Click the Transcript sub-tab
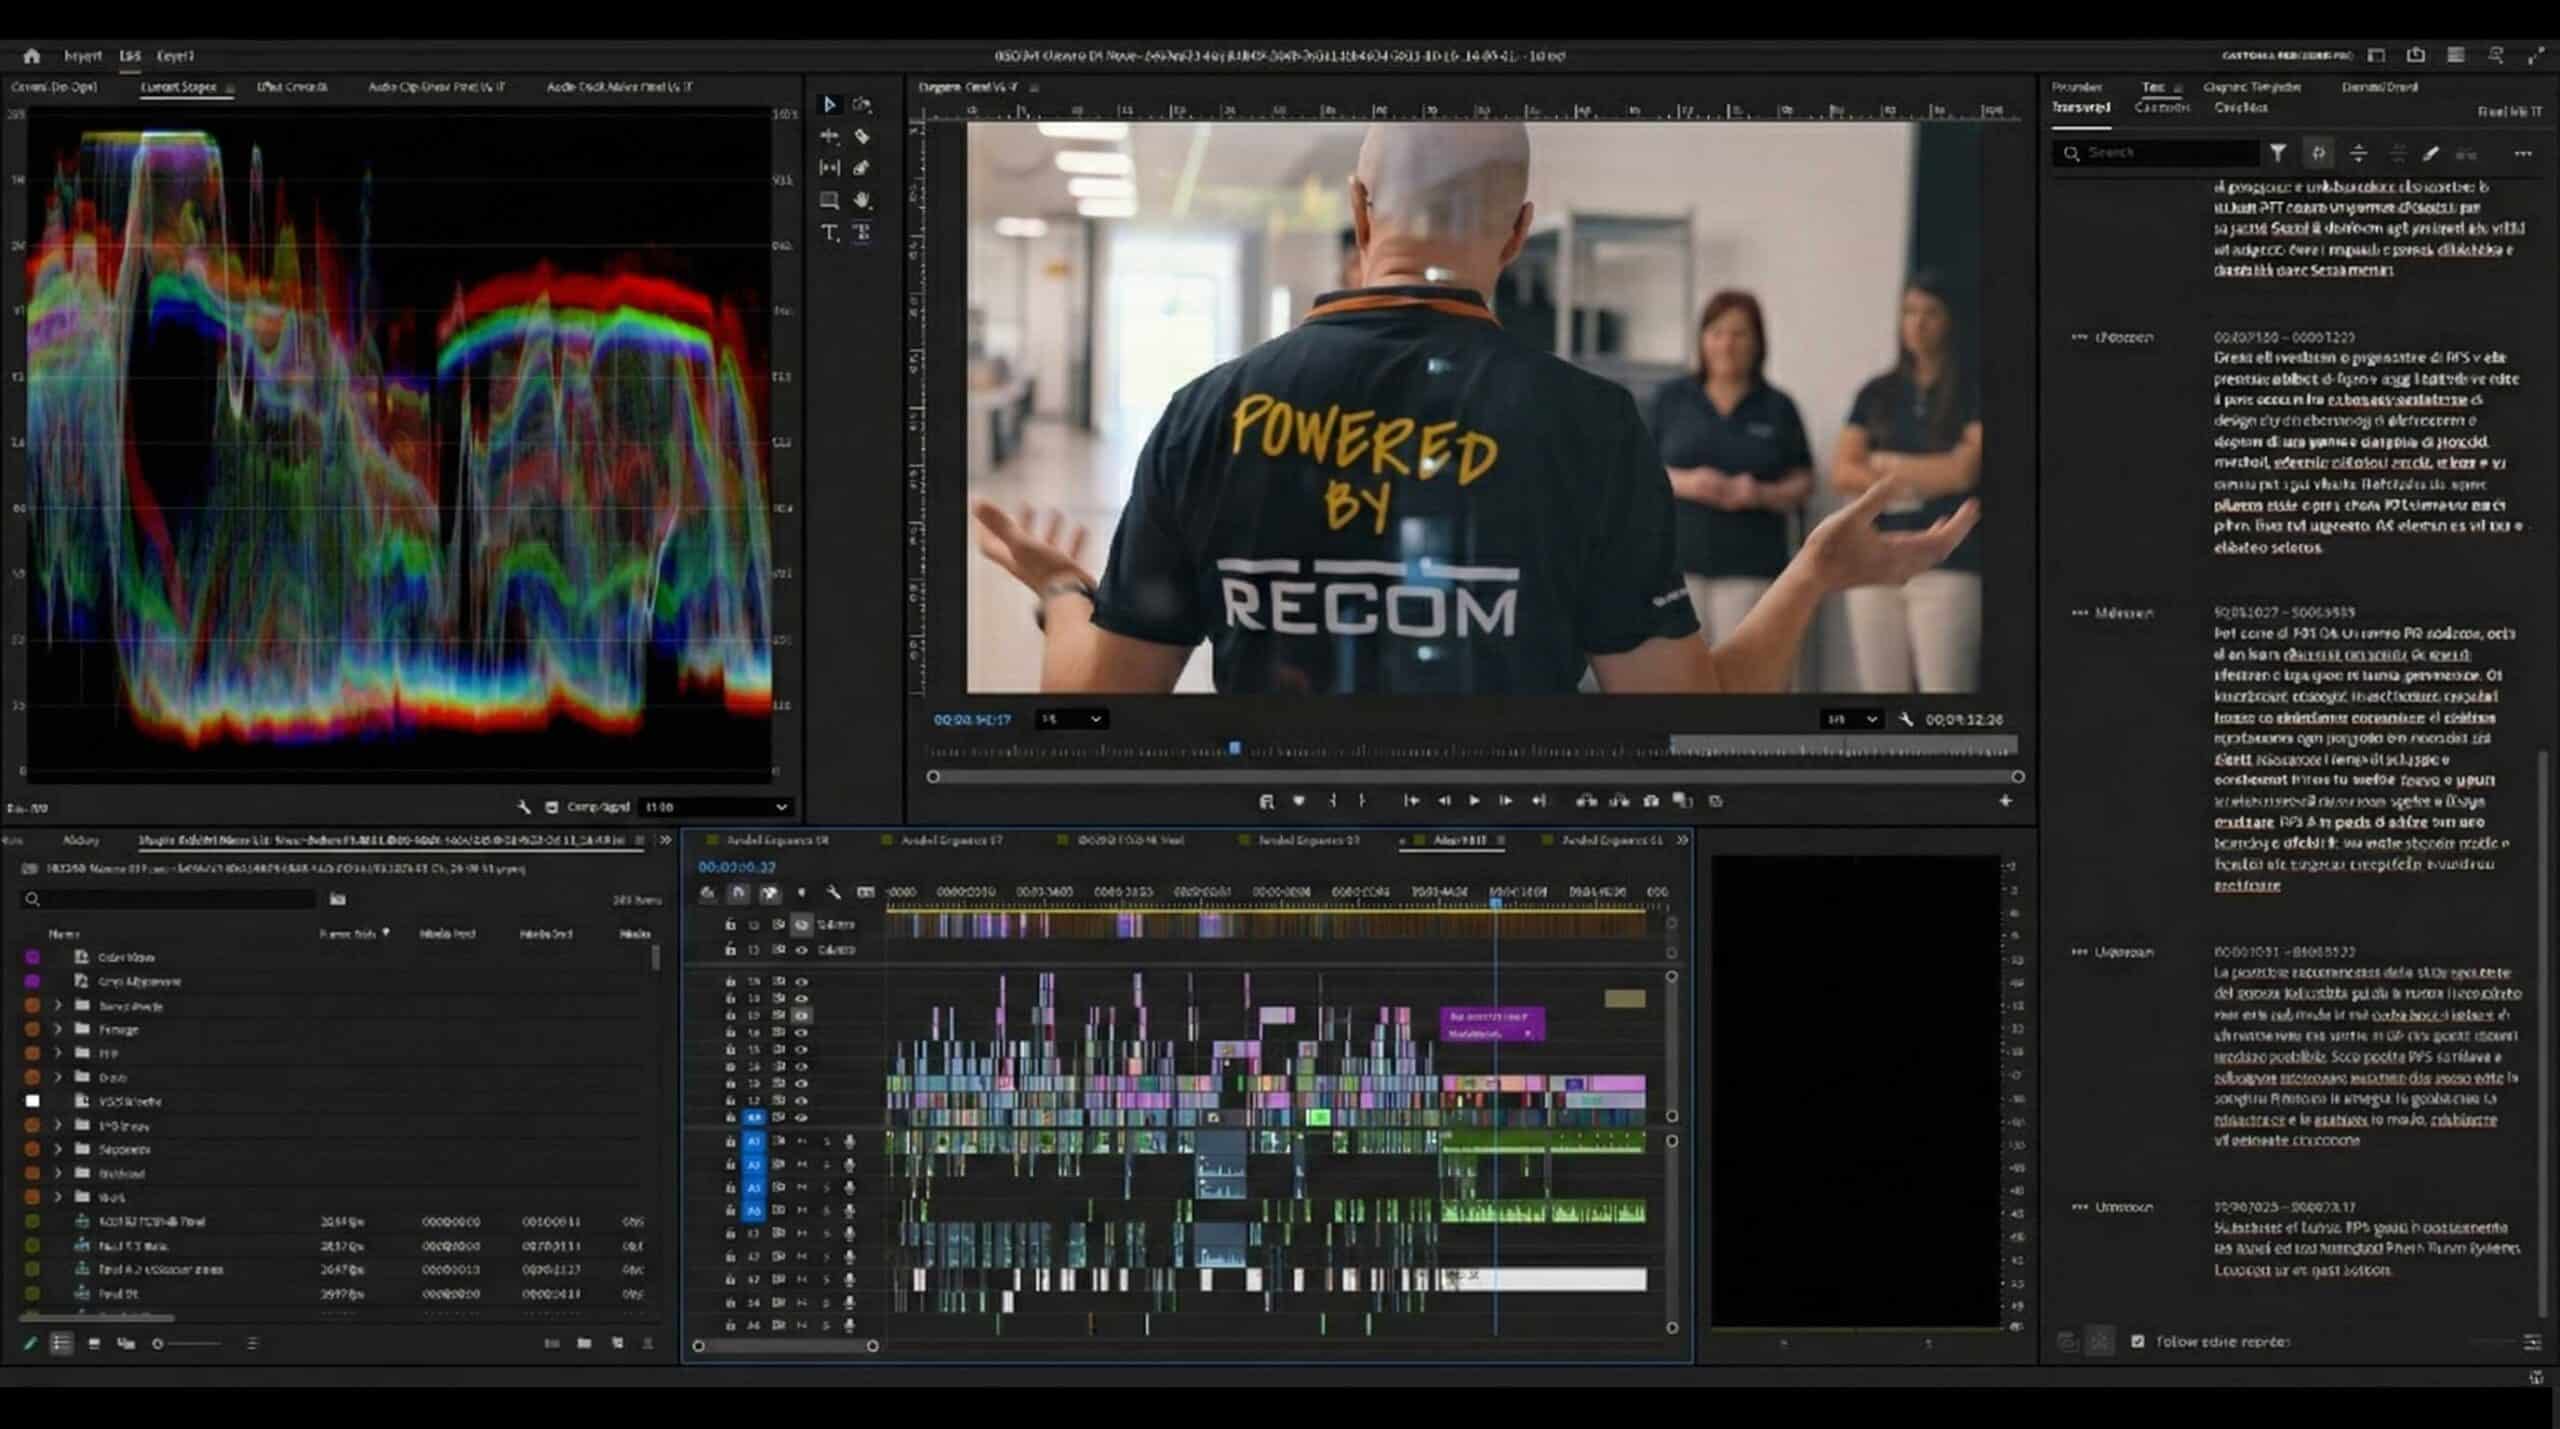 (x=2080, y=107)
